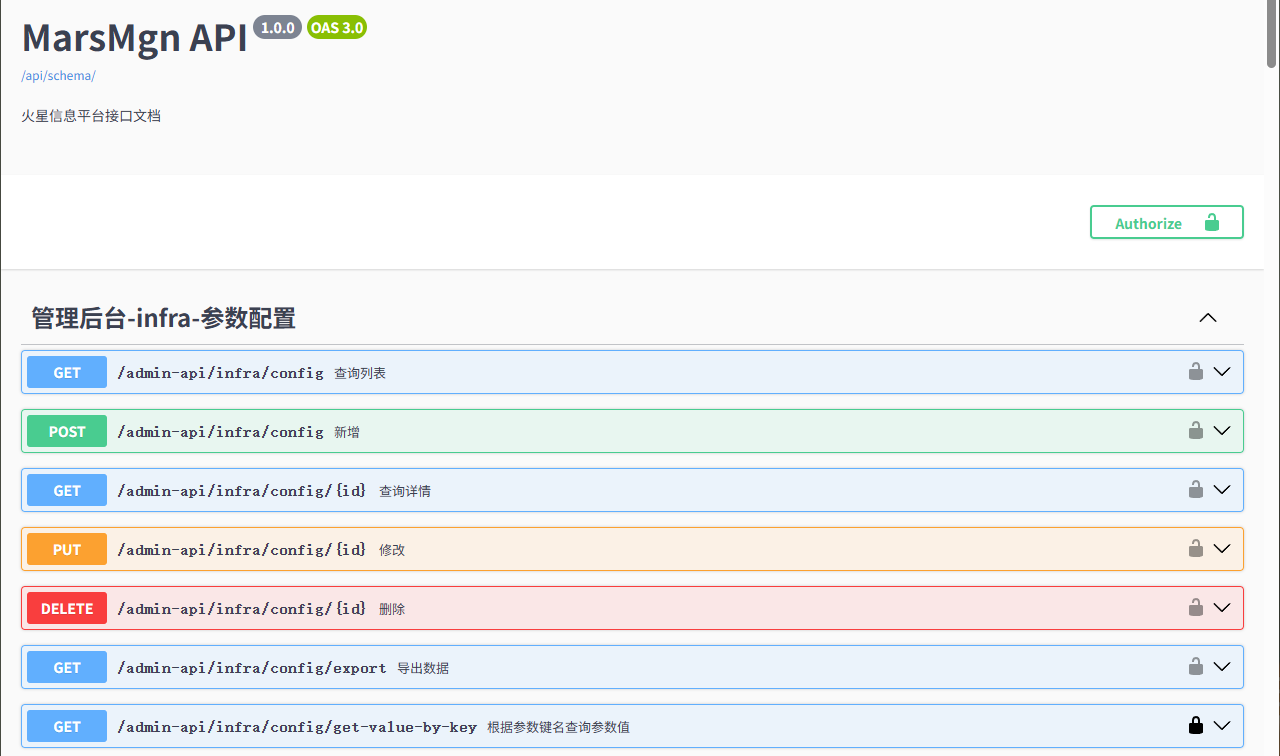Viewport: 1280px width, 756px height.
Task: Click lock icon on DELETE config/{id} 删除 row
Action: (x=1195, y=608)
